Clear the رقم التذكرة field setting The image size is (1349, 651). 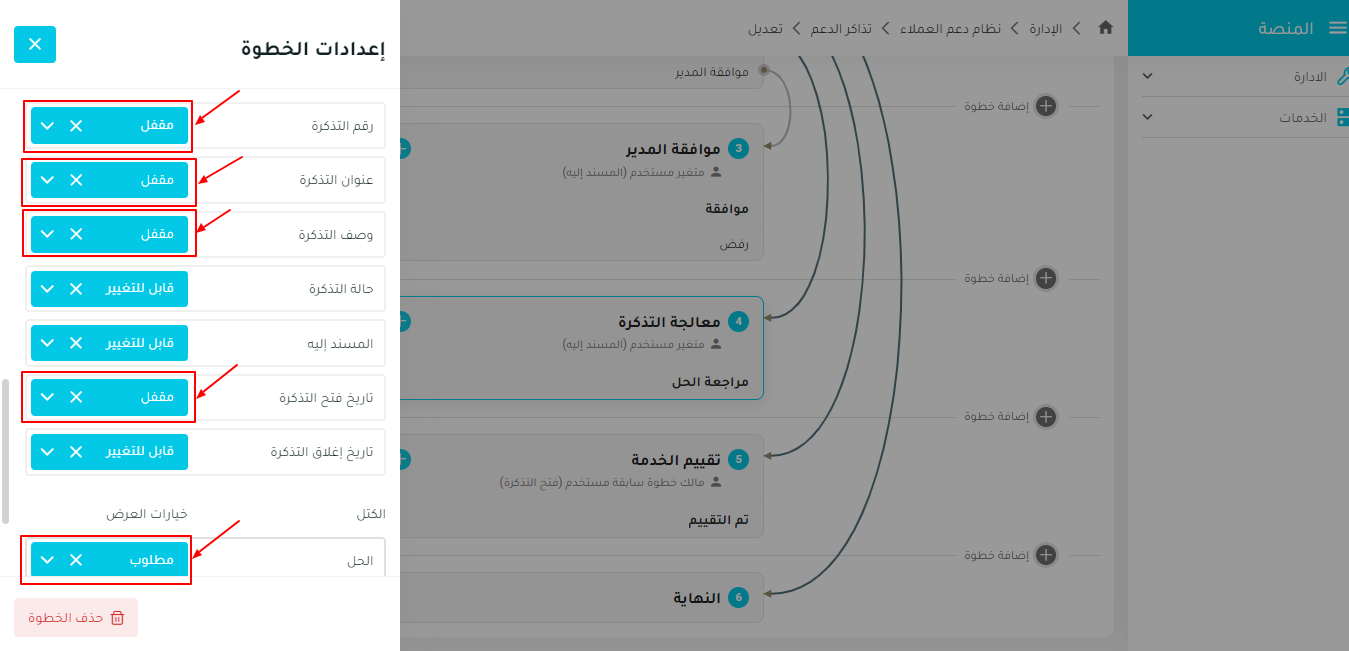click(76, 126)
